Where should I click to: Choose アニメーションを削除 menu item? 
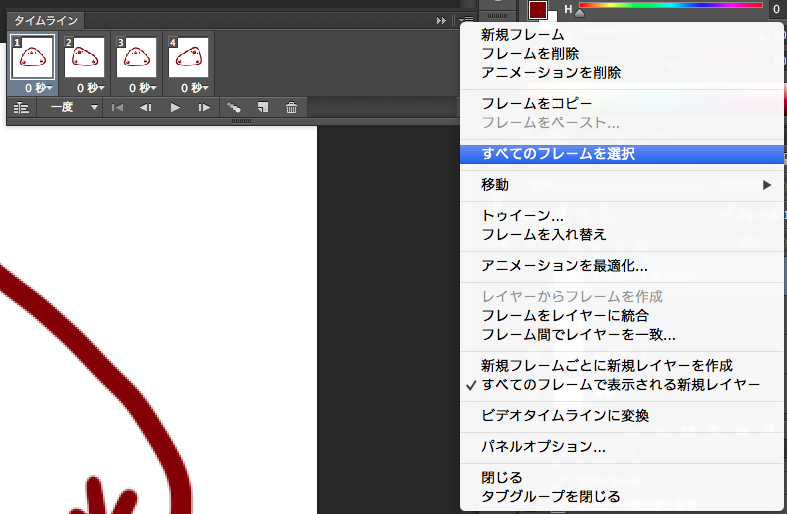(x=622, y=73)
